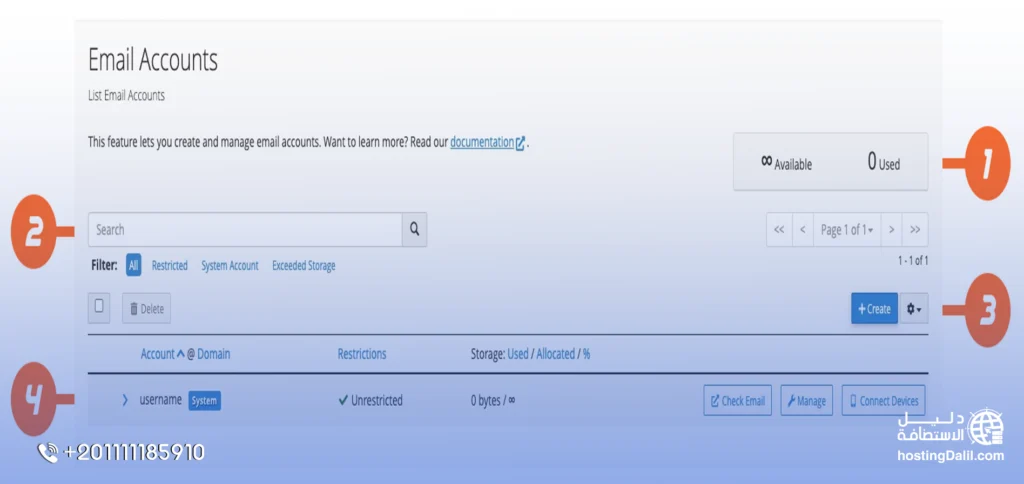Focus the Search input field
The height and width of the screenshot is (484, 1024).
coord(246,229)
